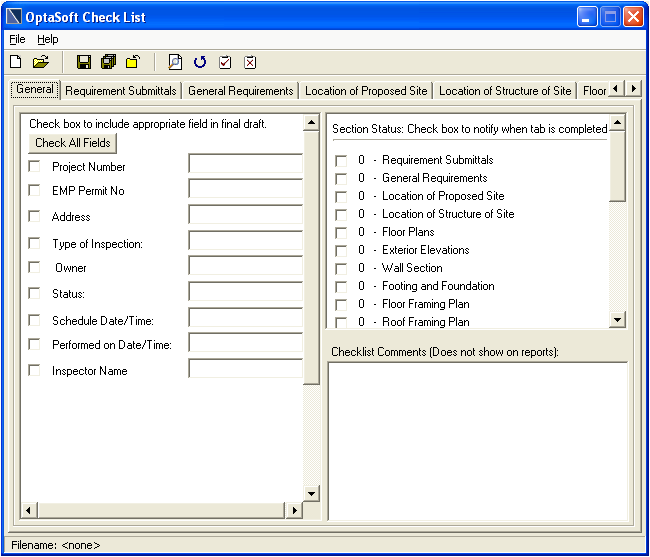The width and height of the screenshot is (650, 557).
Task: Check the Roof Framing Plan status box
Action: pyautogui.click(x=341, y=322)
